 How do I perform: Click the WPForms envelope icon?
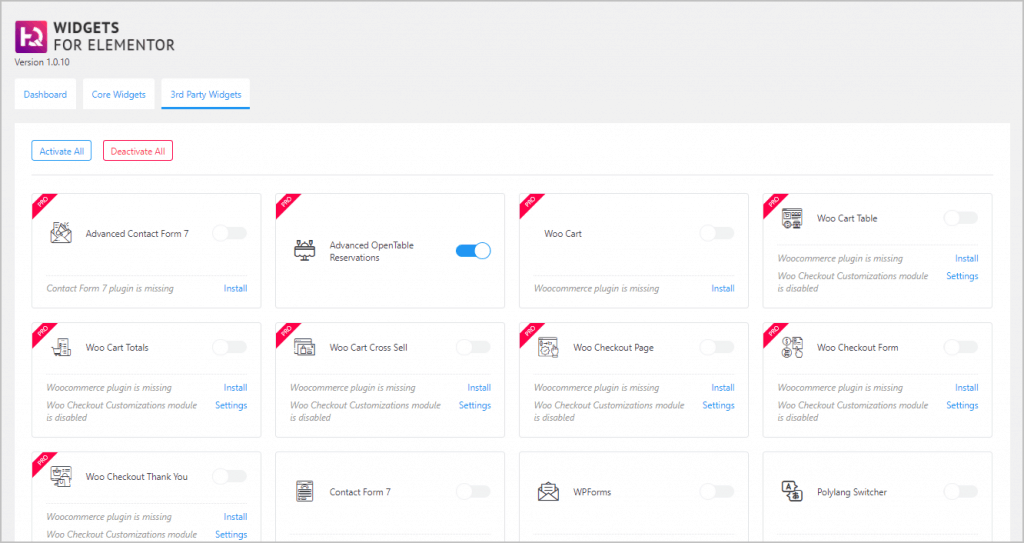coord(548,491)
